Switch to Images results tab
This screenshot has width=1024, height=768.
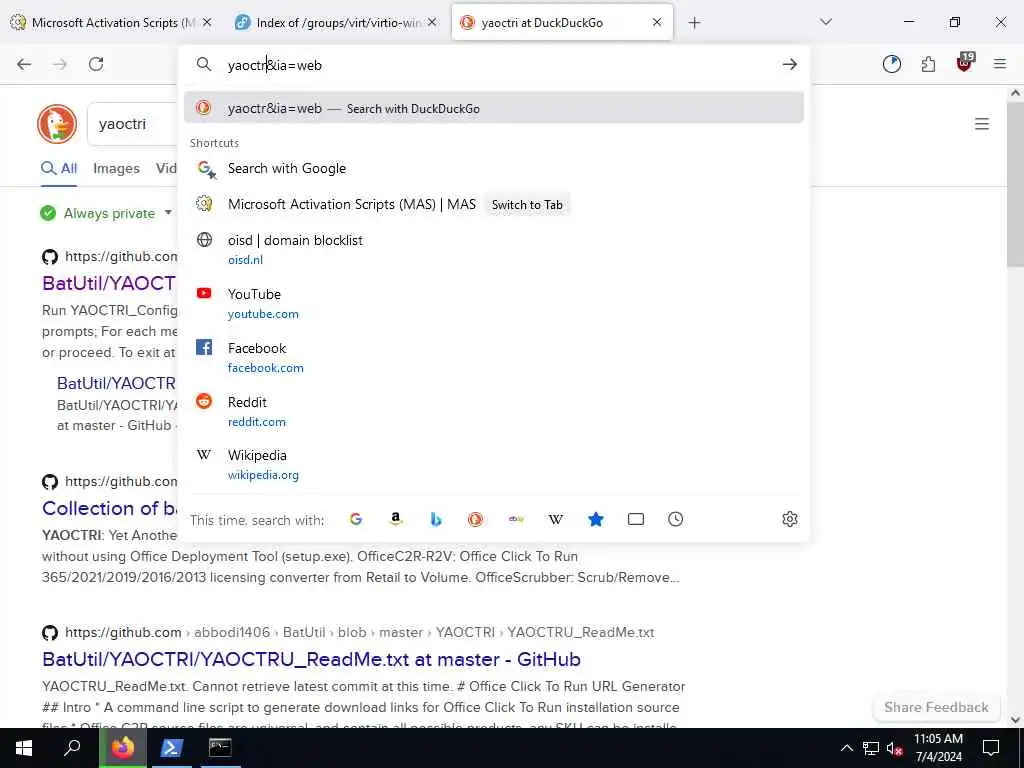click(116, 168)
